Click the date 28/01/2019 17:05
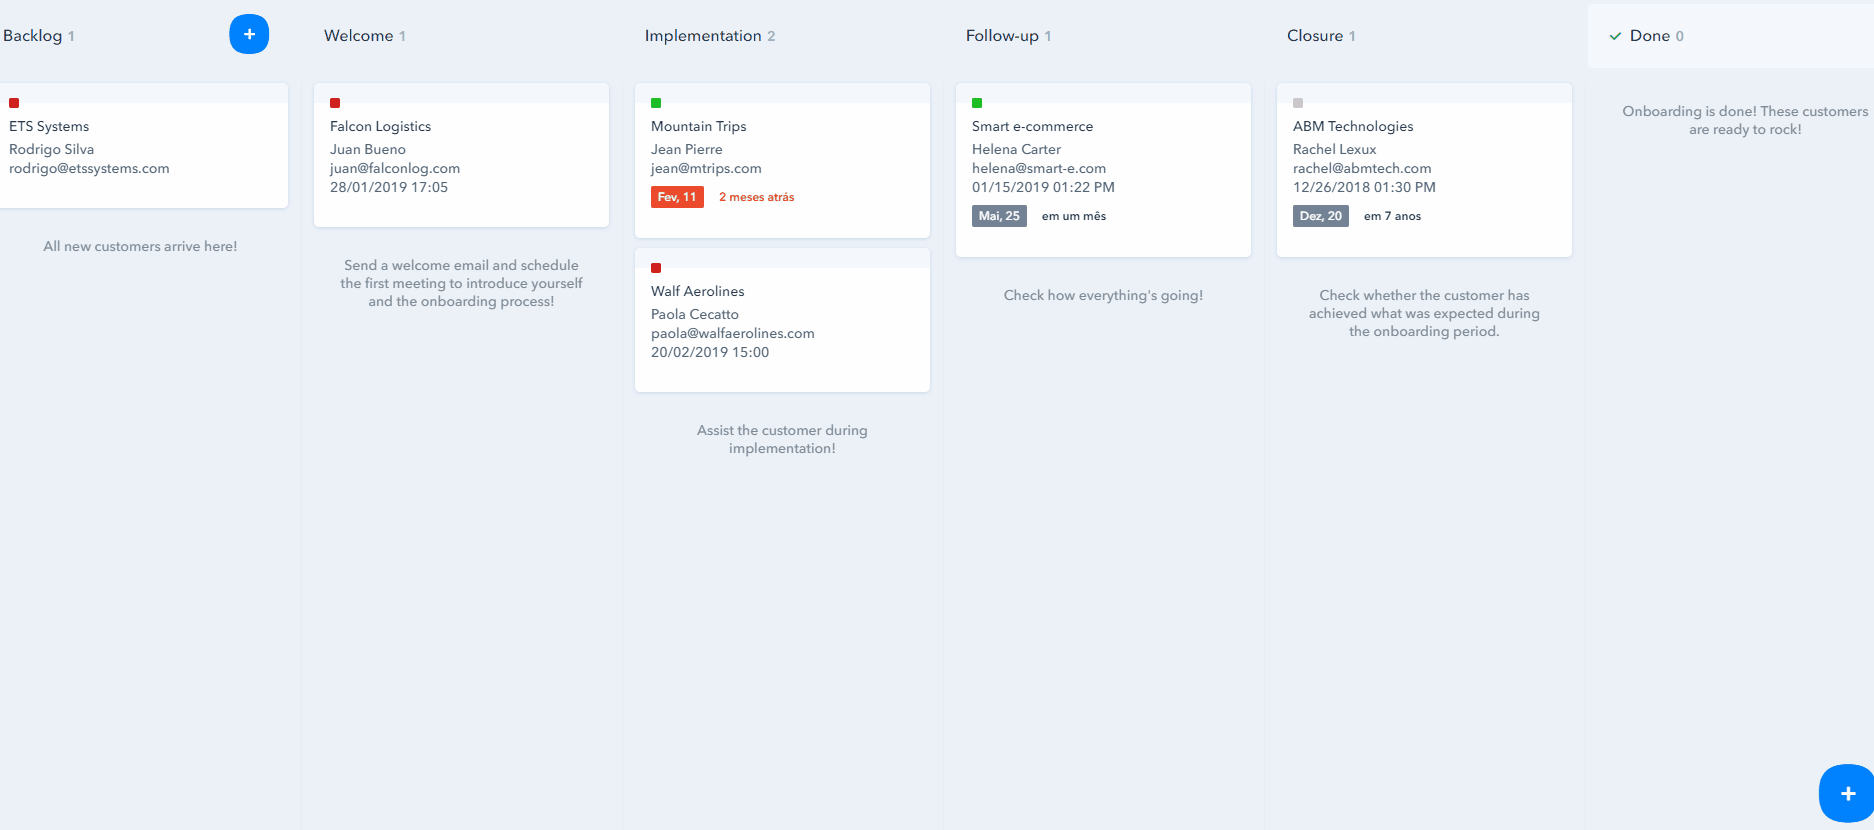The image size is (1874, 830). point(389,187)
